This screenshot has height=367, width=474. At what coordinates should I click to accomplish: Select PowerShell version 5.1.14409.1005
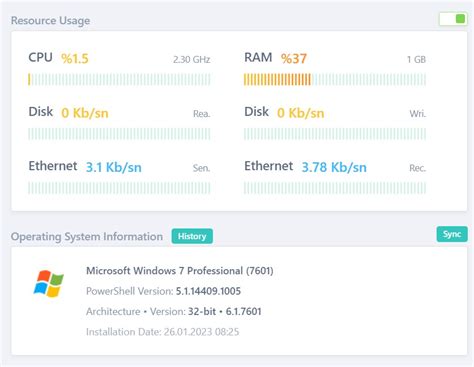point(208,291)
